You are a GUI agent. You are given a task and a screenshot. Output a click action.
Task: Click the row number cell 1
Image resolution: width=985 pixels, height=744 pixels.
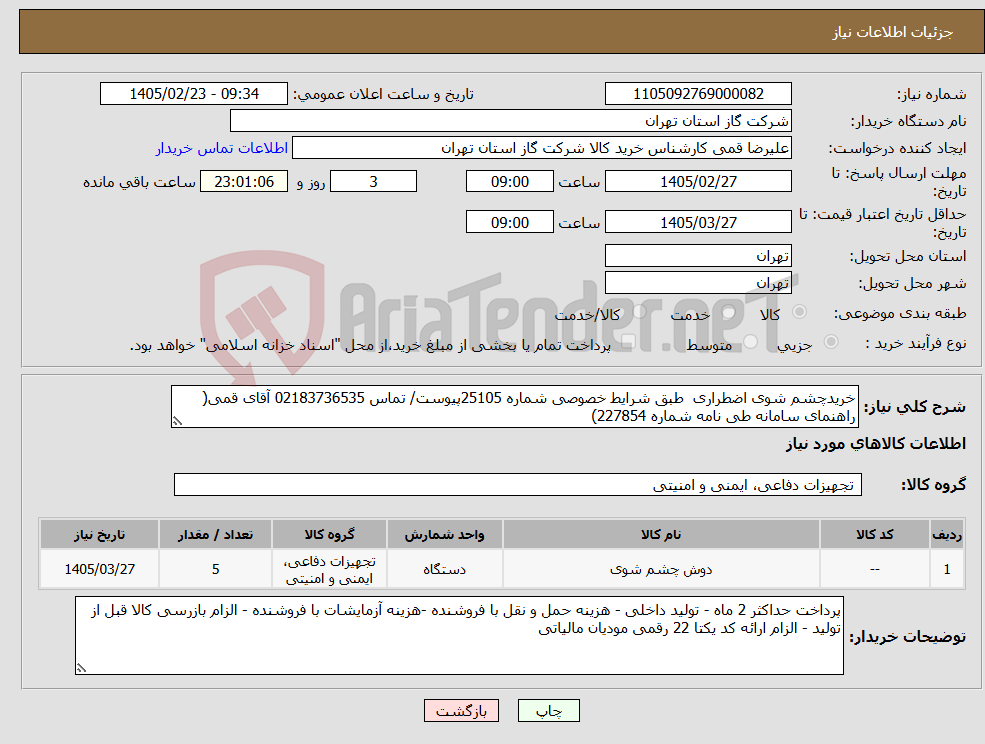click(947, 569)
